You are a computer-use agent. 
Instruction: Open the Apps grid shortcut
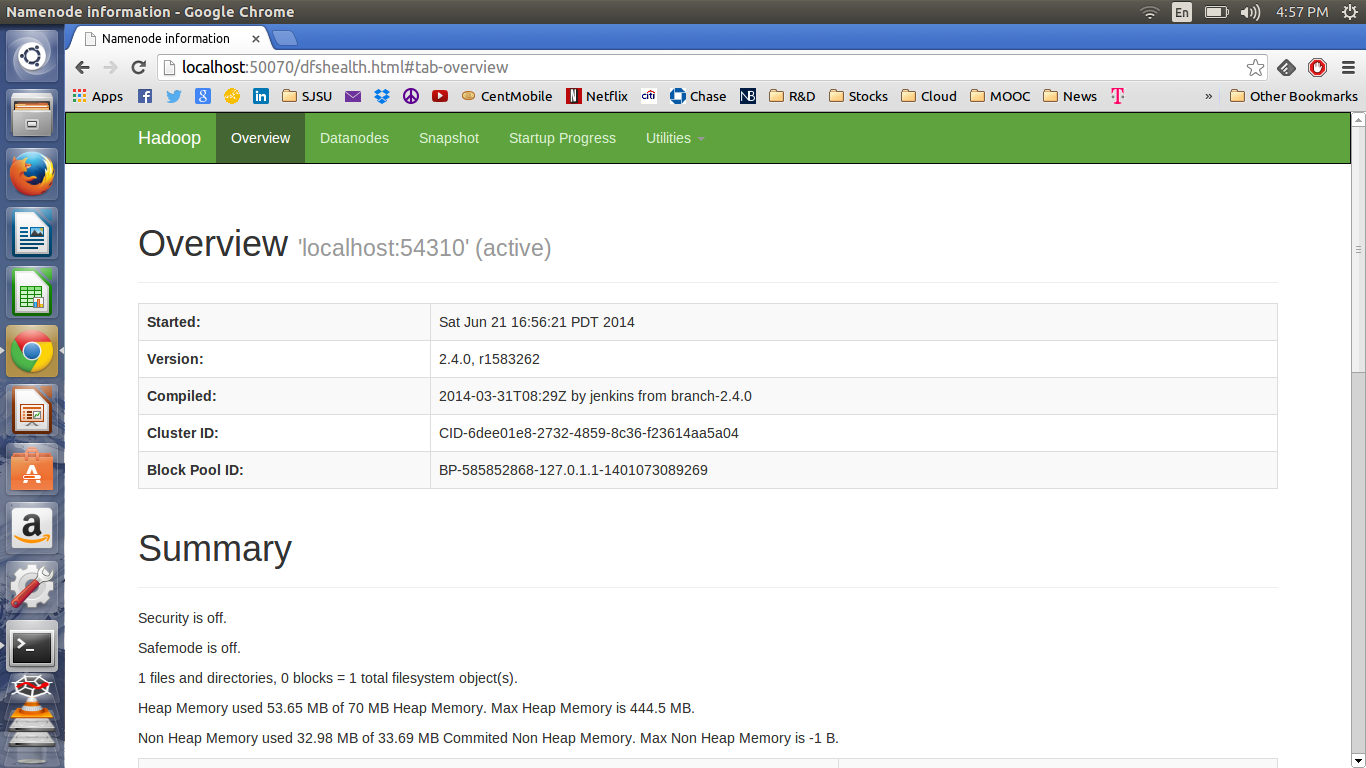coord(98,96)
